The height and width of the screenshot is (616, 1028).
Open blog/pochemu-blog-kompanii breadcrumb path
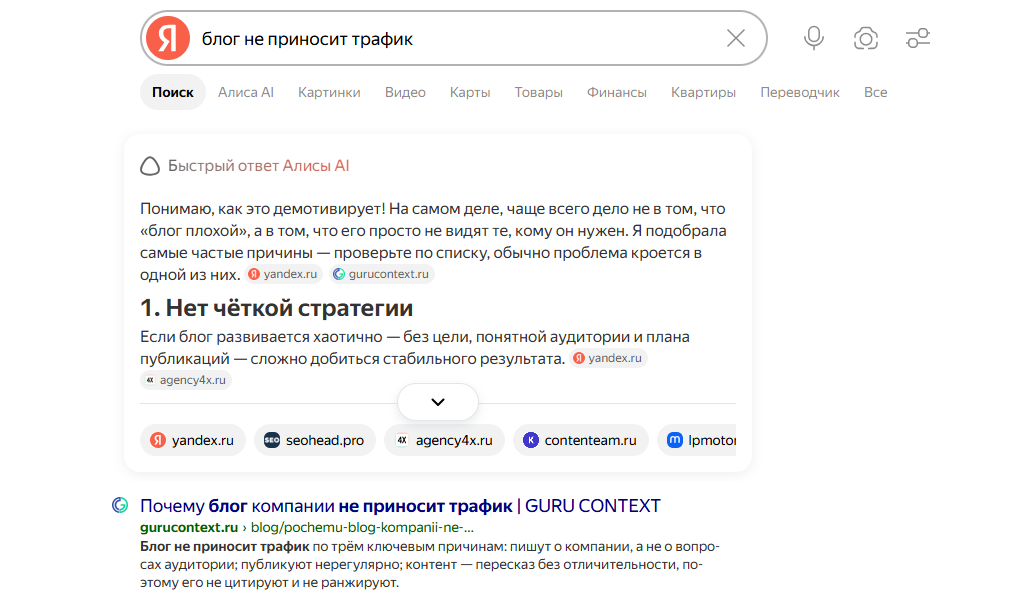(362, 528)
